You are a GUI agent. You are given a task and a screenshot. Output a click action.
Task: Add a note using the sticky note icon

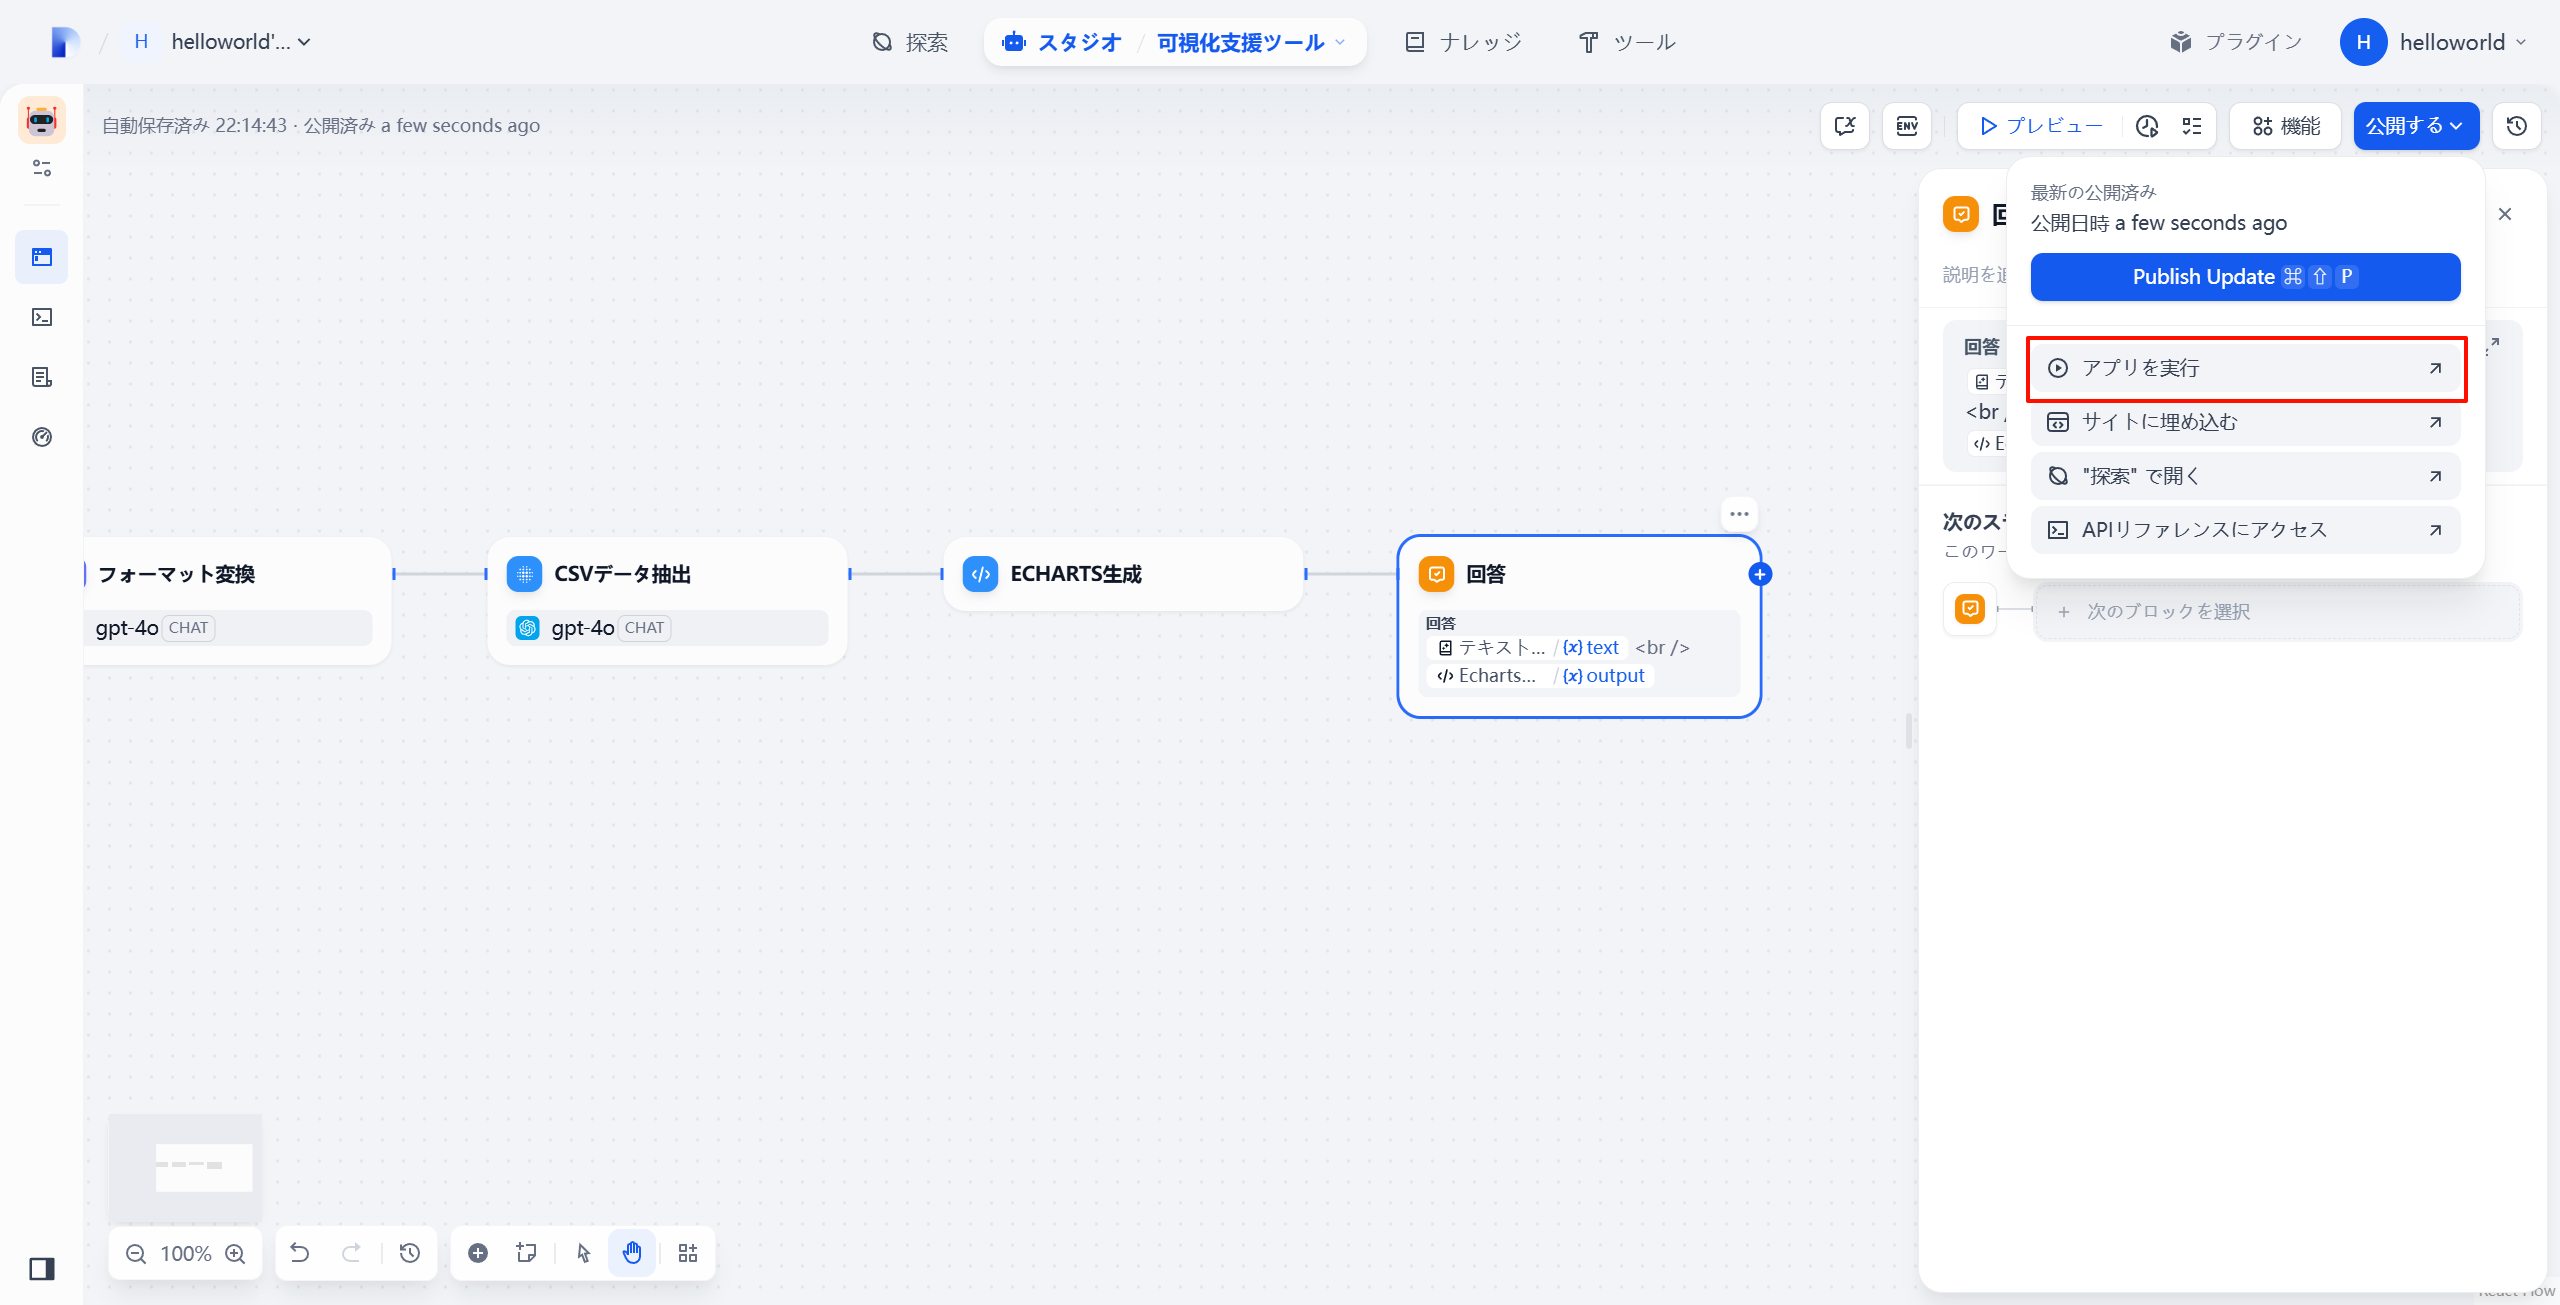pyautogui.click(x=526, y=1253)
